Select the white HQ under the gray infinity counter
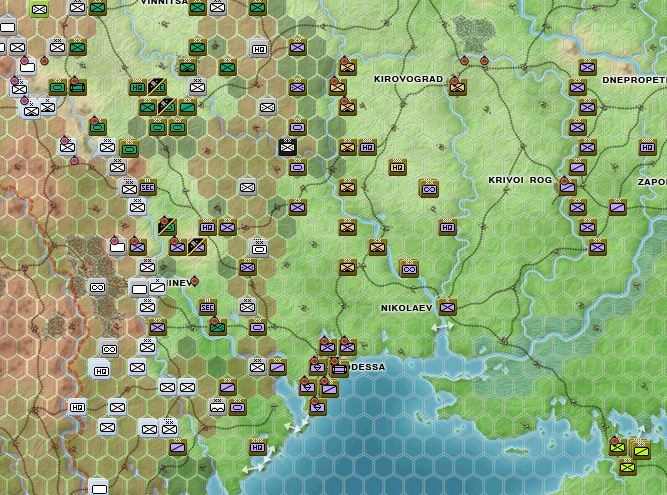Image resolution: width=667 pixels, height=495 pixels. [101, 371]
